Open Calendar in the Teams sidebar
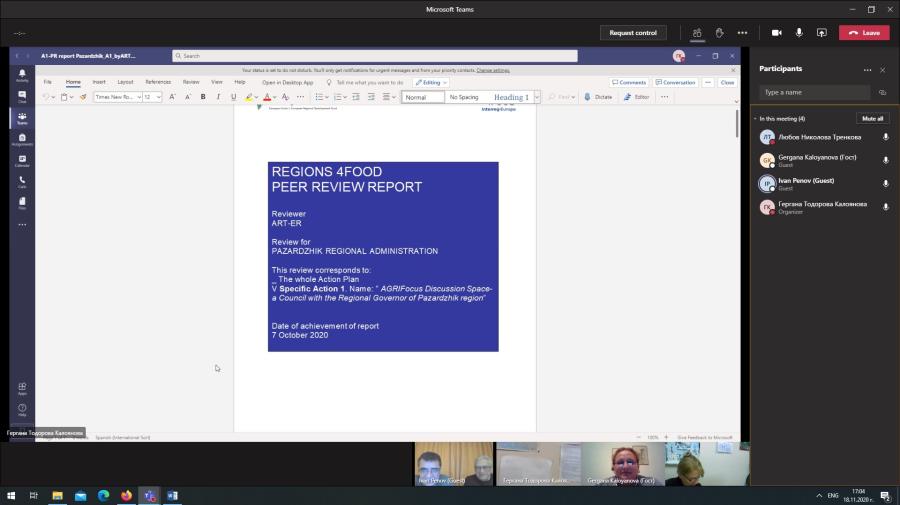The width and height of the screenshot is (900, 505). (22, 161)
